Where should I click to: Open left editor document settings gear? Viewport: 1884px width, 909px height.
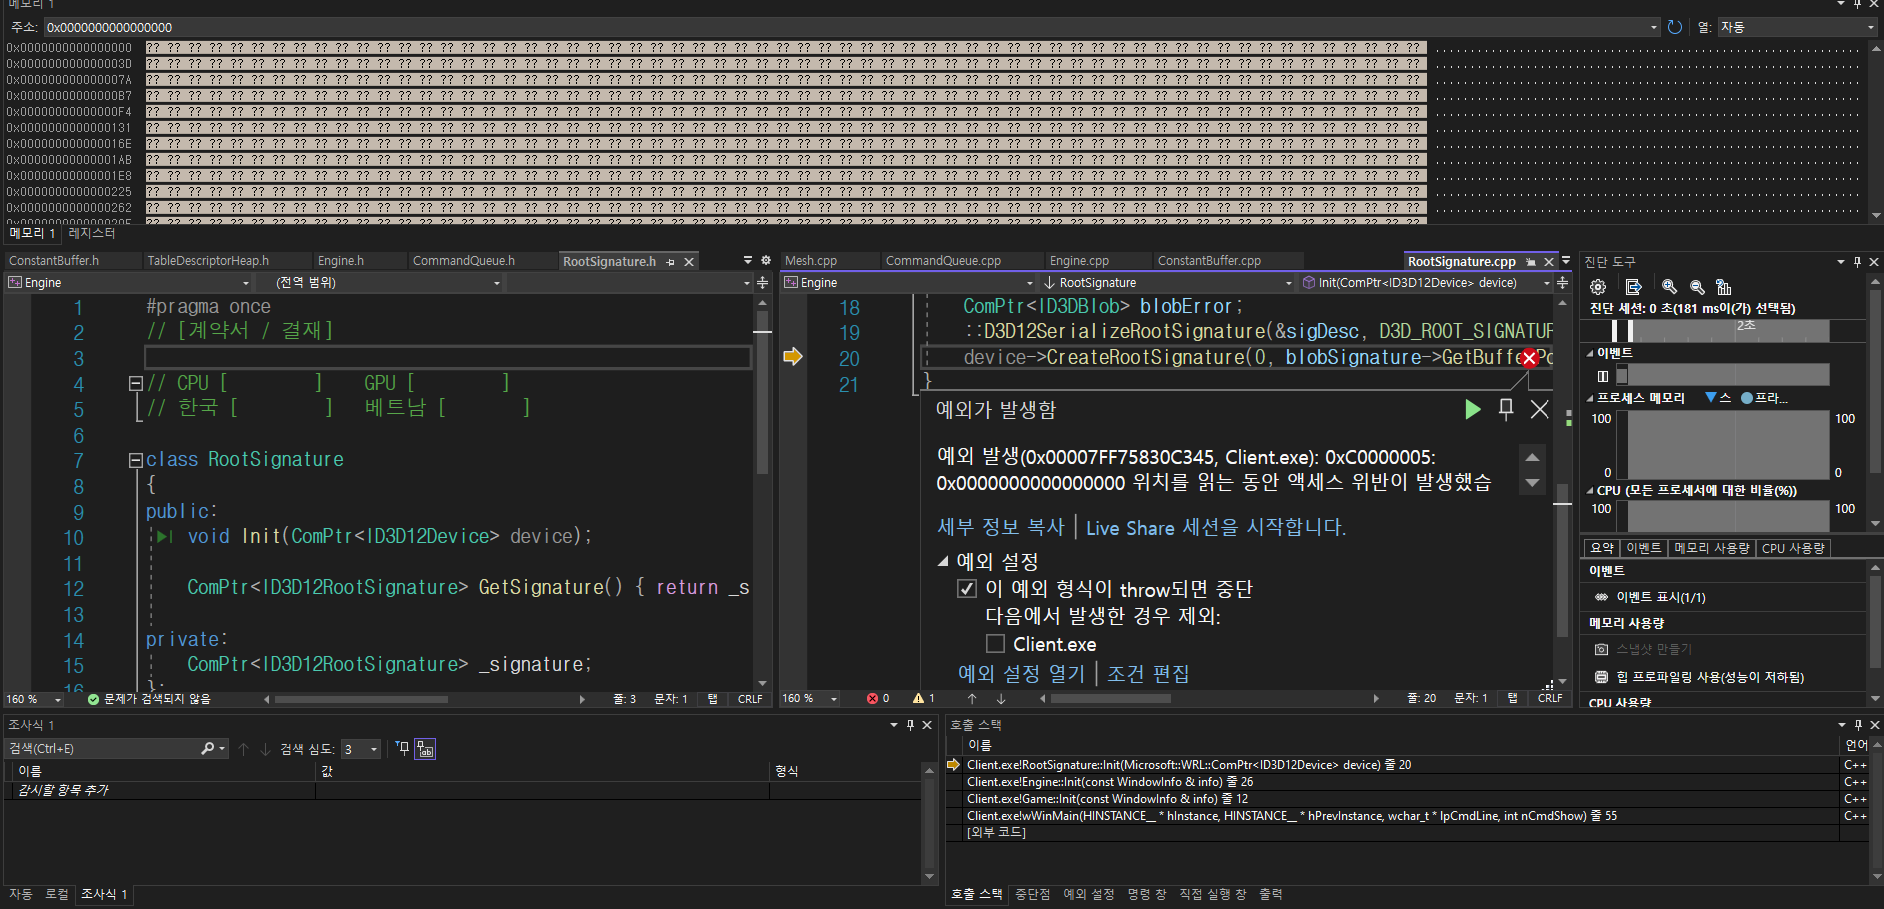coord(766,260)
